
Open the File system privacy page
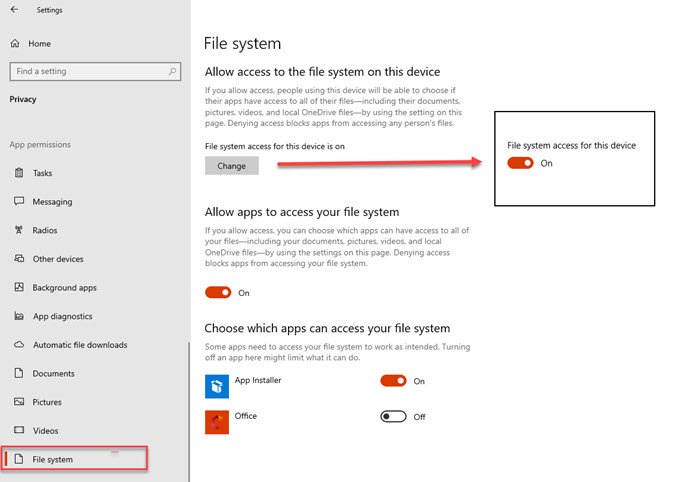[53, 459]
